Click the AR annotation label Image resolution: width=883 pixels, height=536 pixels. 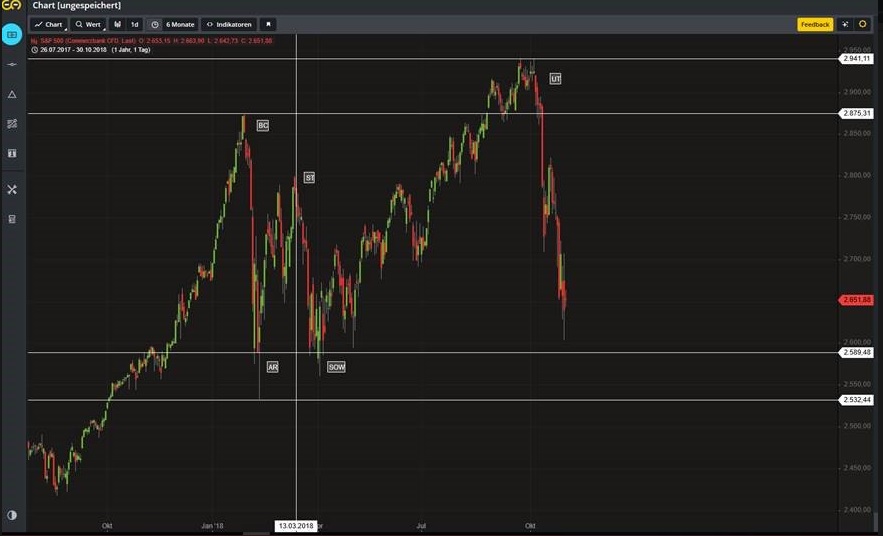coord(273,367)
